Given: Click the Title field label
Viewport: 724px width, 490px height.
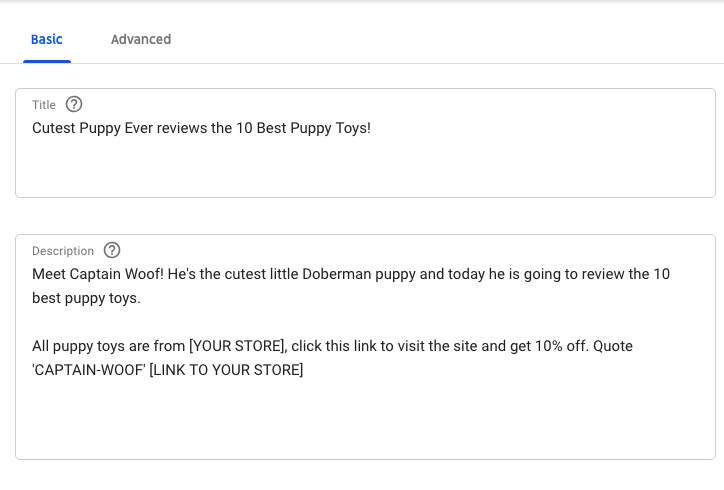Looking at the screenshot, I should 44,105.
